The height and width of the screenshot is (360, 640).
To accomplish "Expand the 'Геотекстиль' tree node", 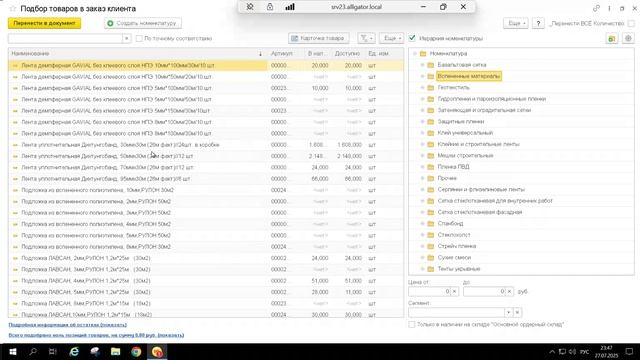I will click(x=422, y=88).
